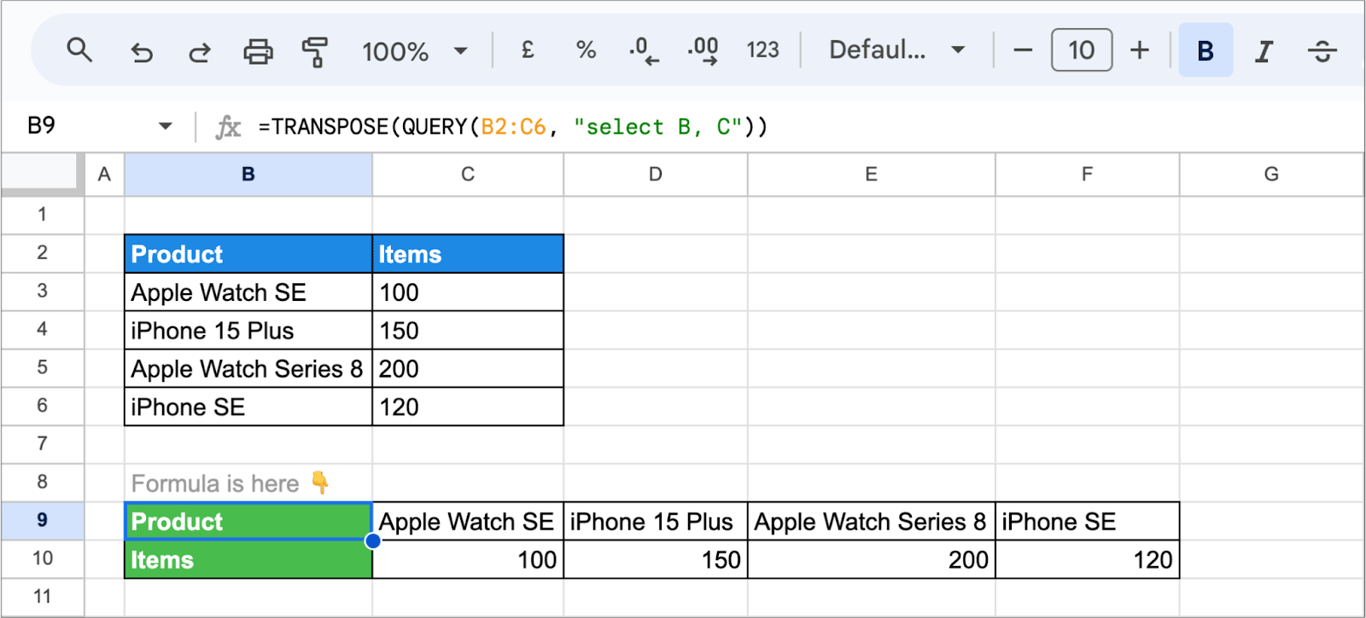Select row 6 header
Viewport: 1366px width, 618px height.
pyautogui.click(x=42, y=406)
